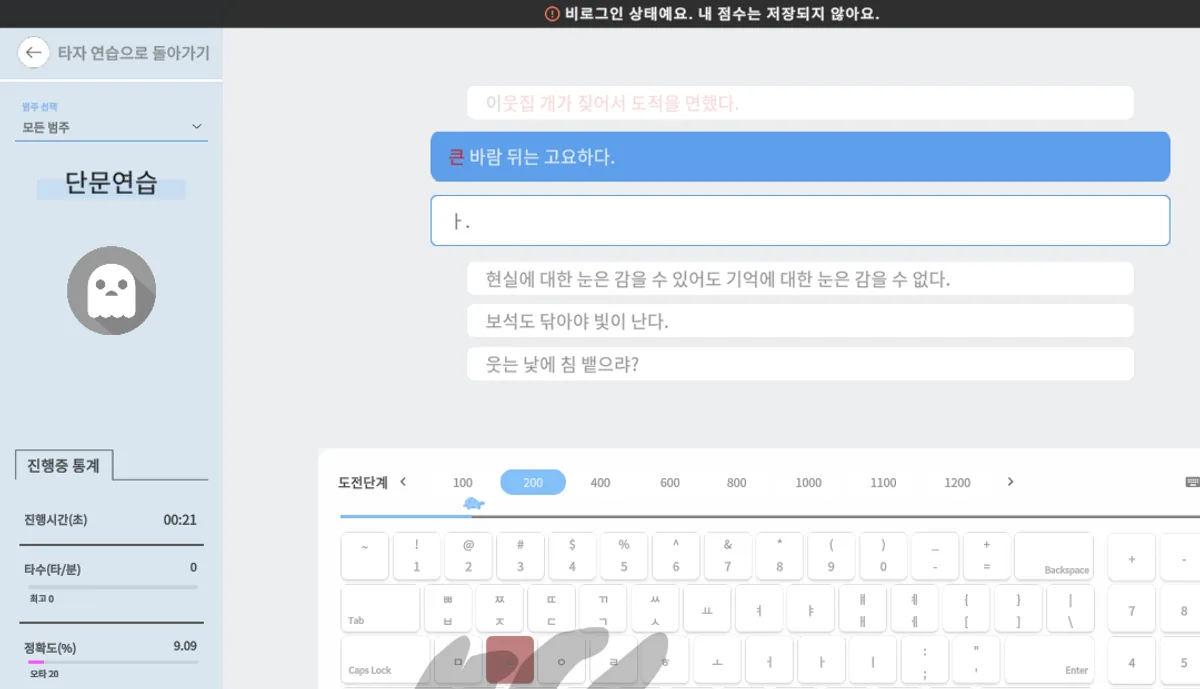This screenshot has height=689, width=1200.
Task: Open the 범주 선택 category dropdown
Action: [111, 127]
